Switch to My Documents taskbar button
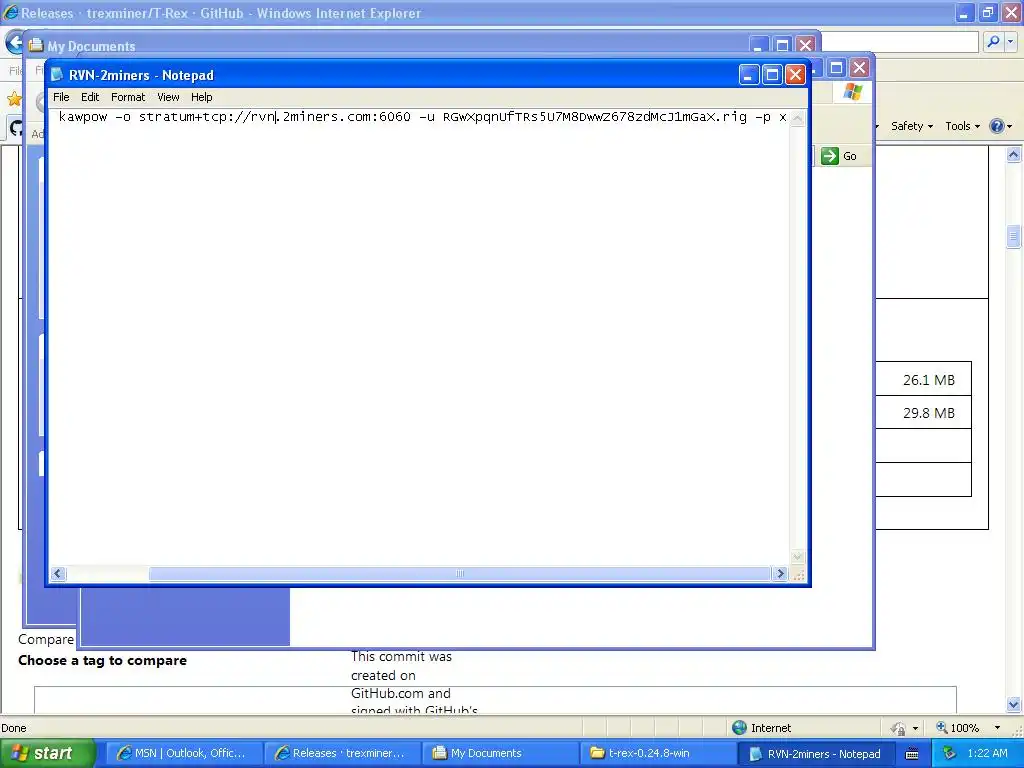This screenshot has height=768, width=1024. tap(500, 753)
